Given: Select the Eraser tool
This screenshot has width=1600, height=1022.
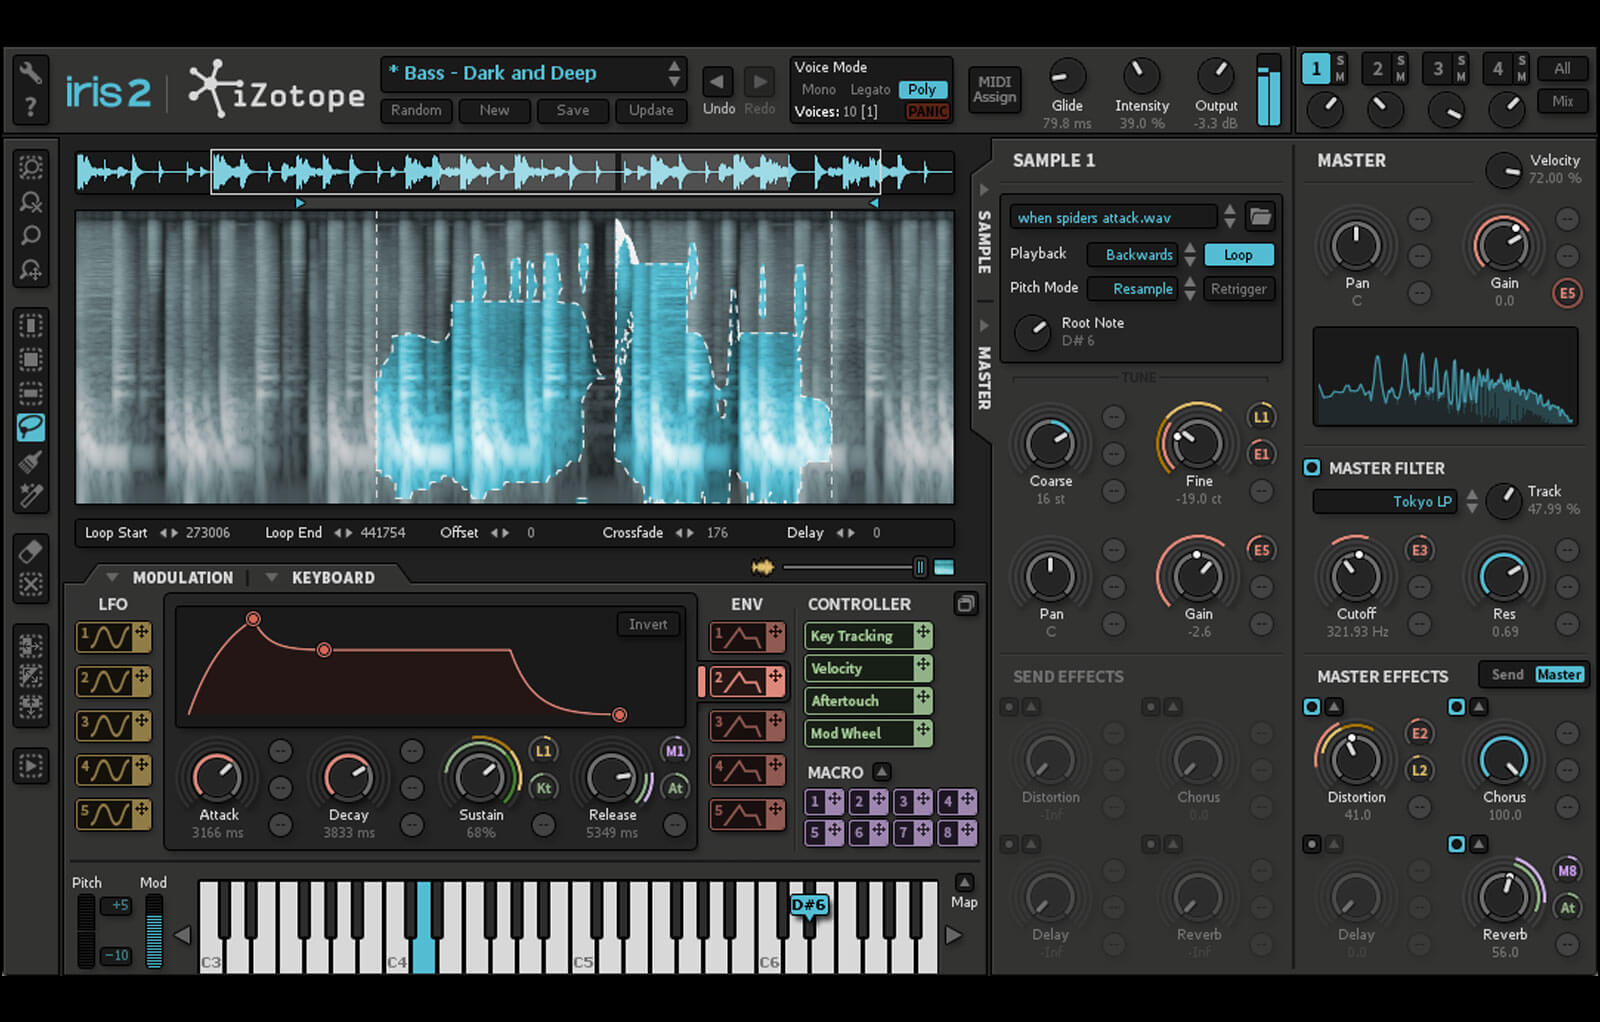Looking at the screenshot, I should click(x=31, y=551).
